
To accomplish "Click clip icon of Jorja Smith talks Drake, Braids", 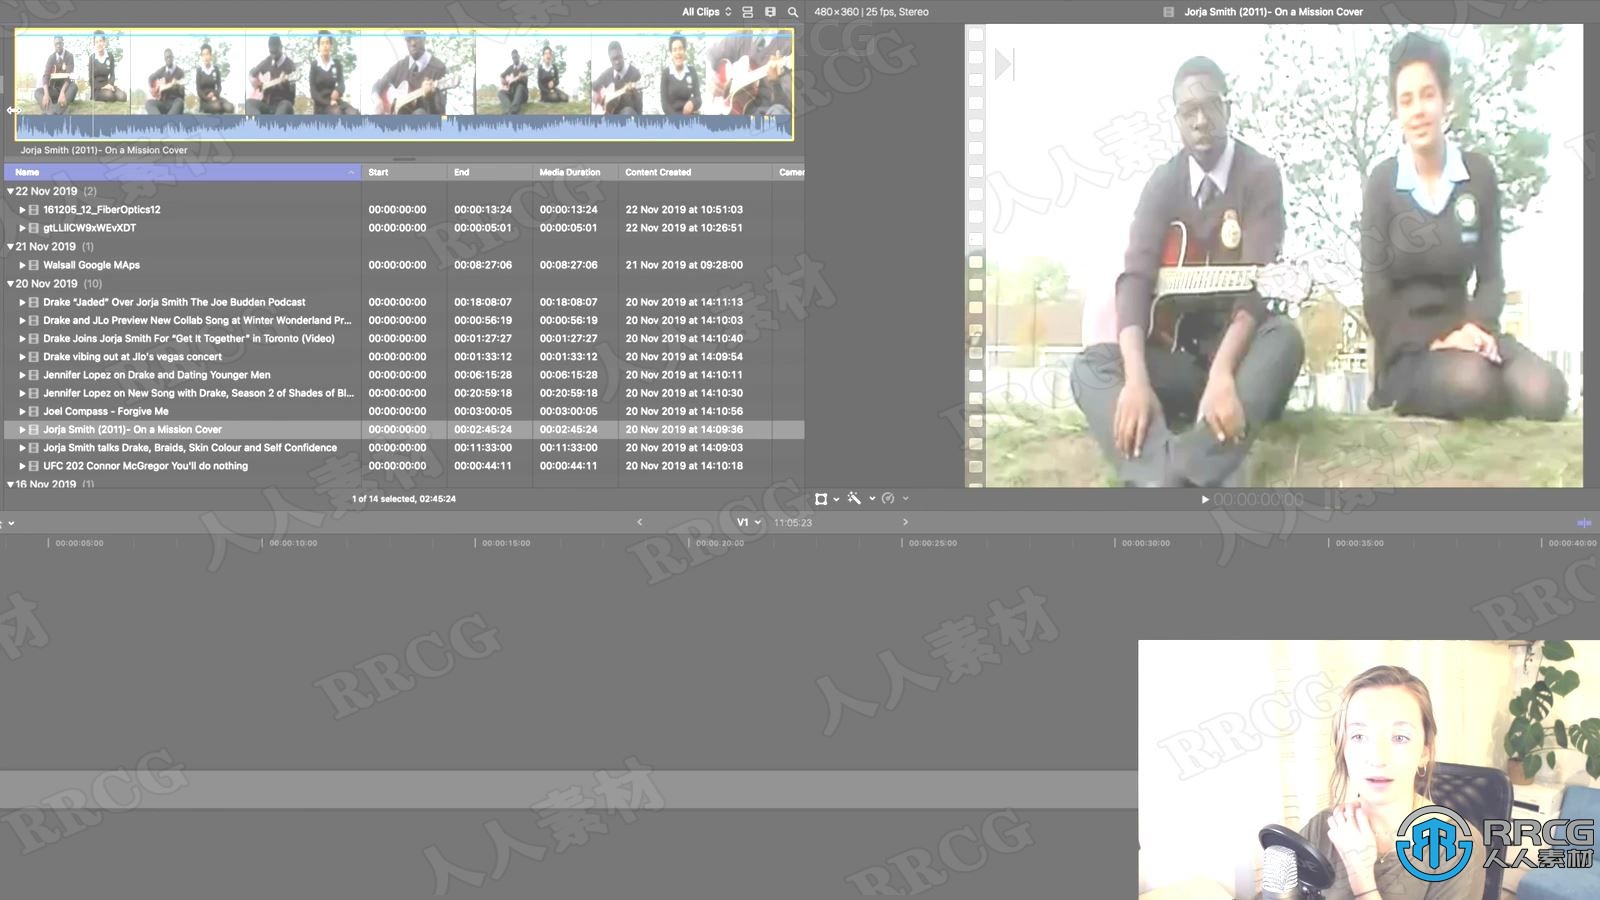I will (34, 448).
